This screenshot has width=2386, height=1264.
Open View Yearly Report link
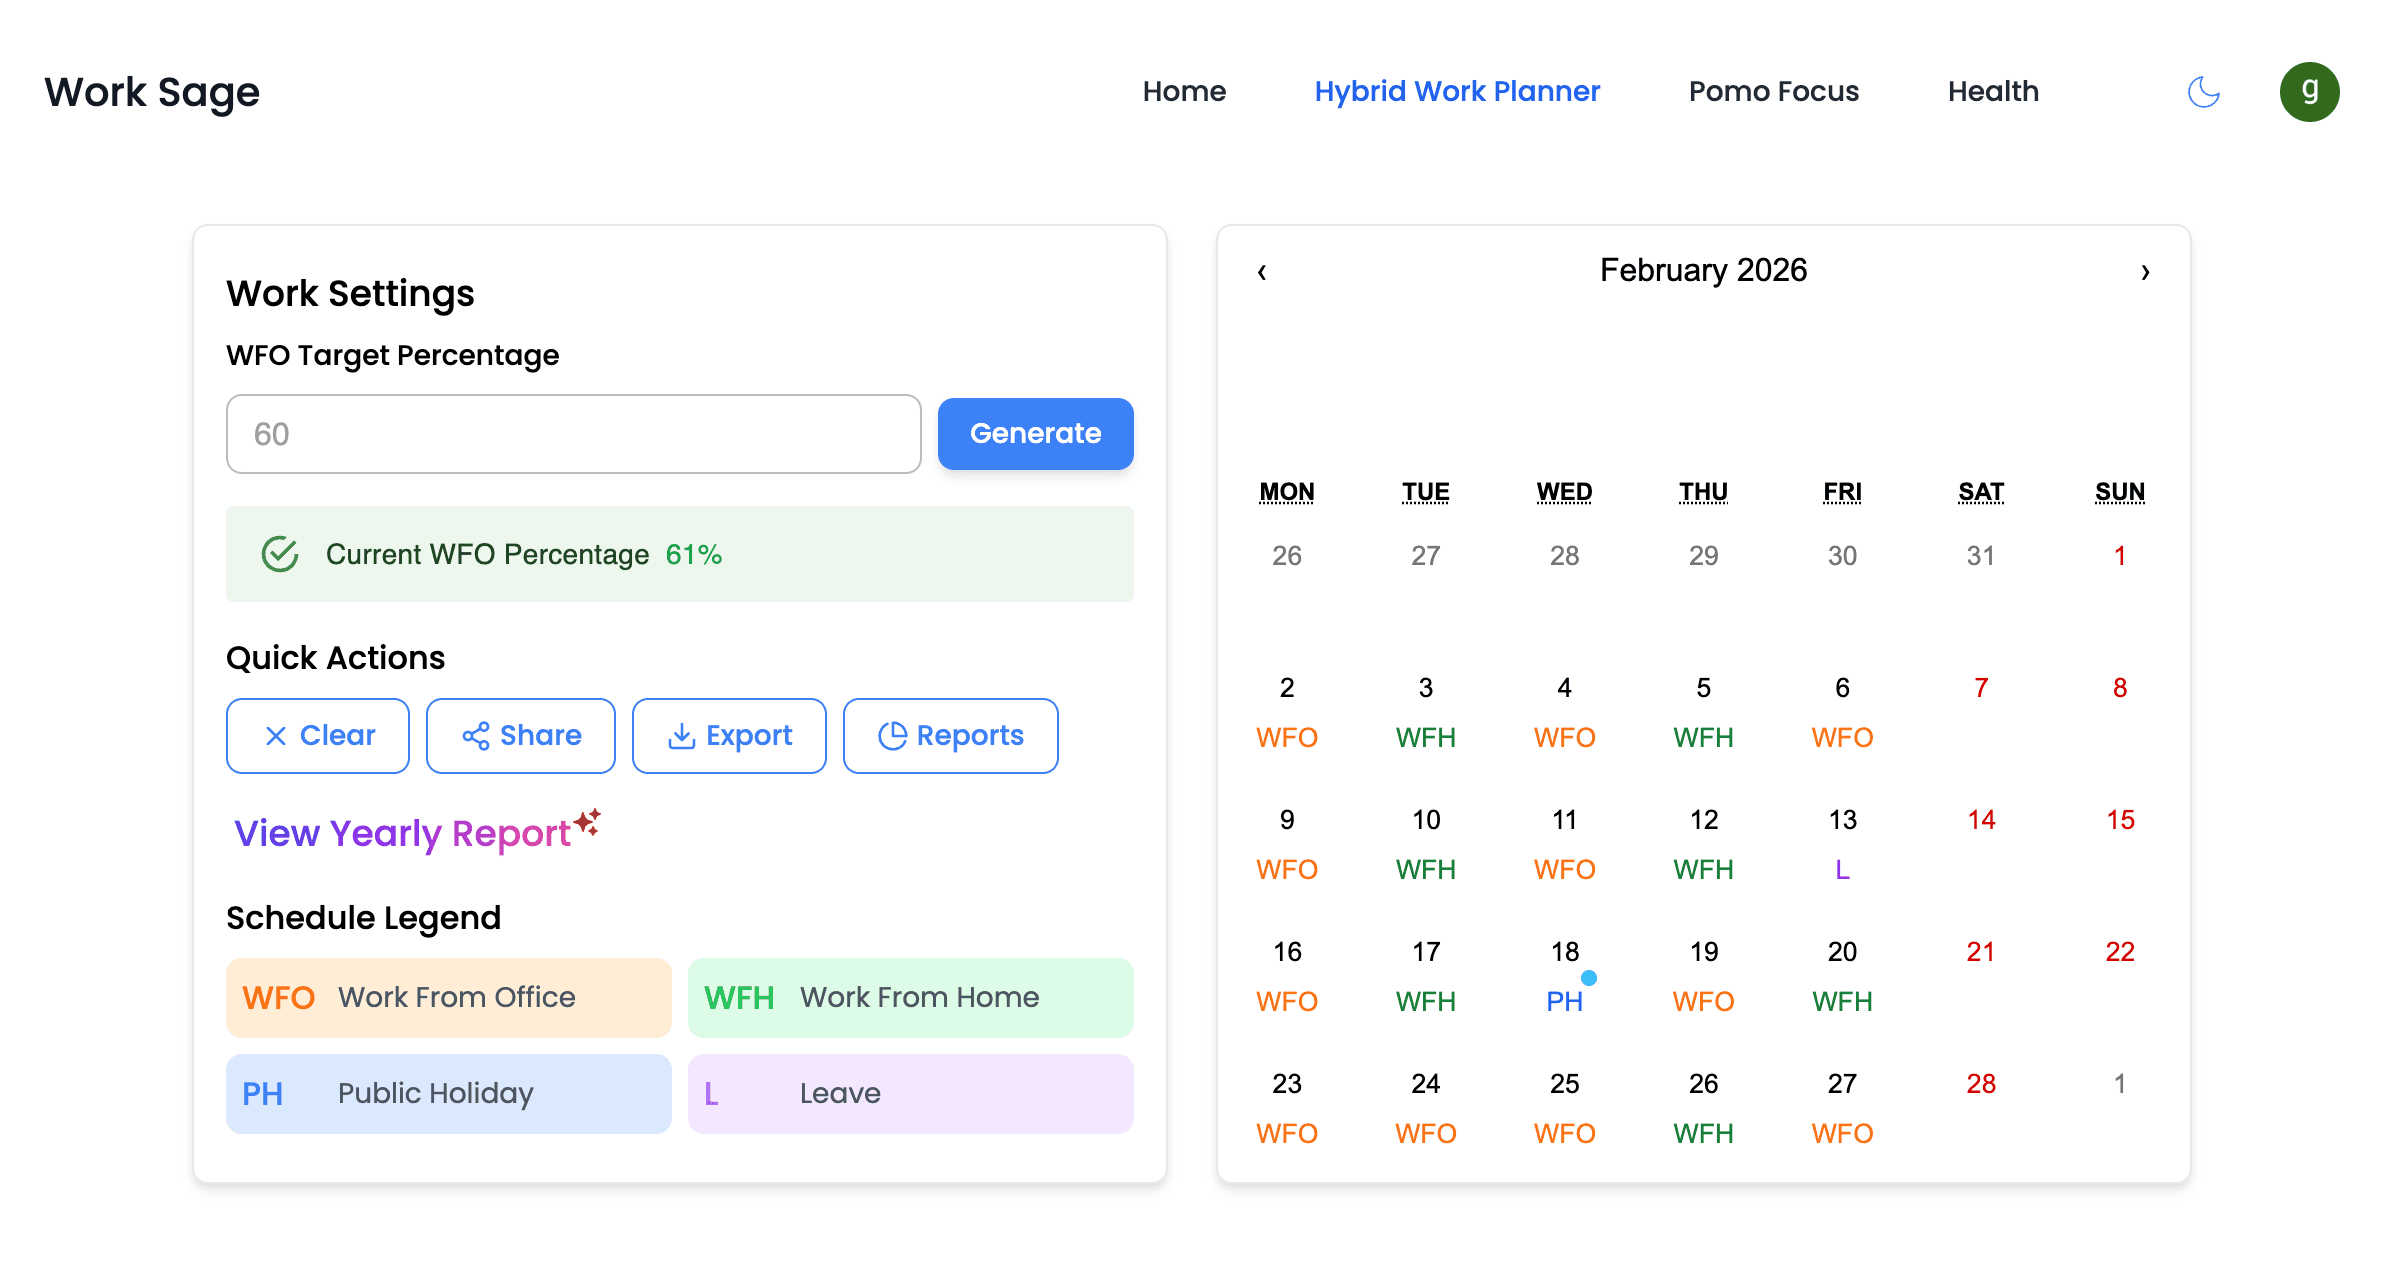(x=398, y=833)
